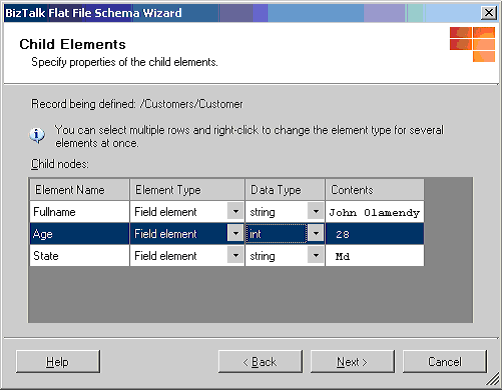Select the State element name cell
Viewport: 502px width, 390px height.
(x=79, y=256)
